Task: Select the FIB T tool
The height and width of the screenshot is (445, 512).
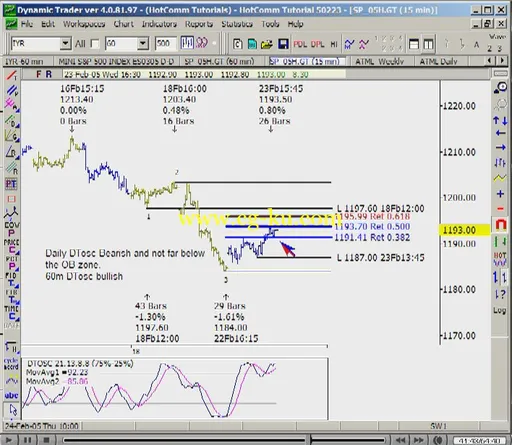Action: pyautogui.click(x=11, y=279)
